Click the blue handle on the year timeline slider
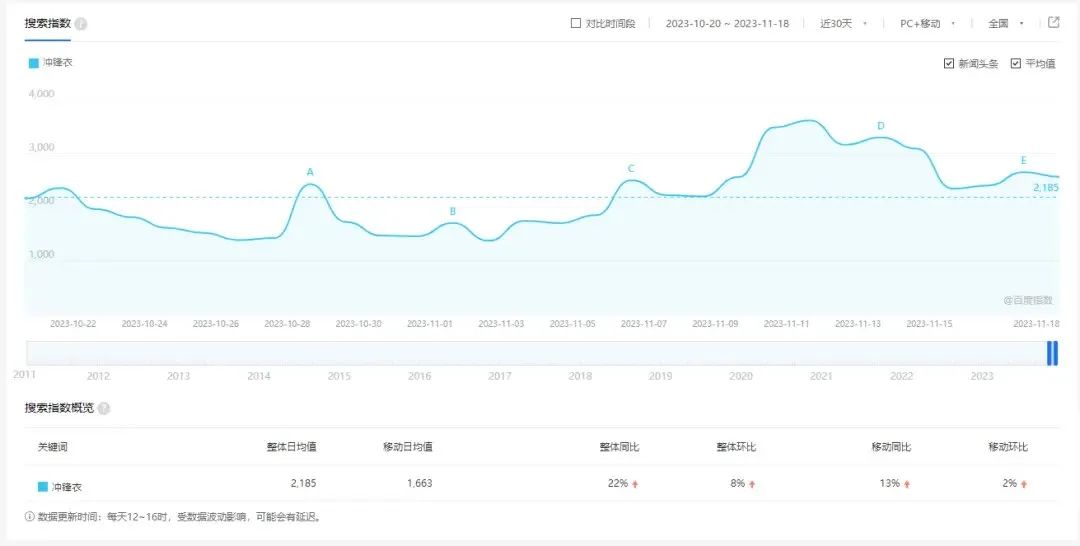 pos(1052,353)
